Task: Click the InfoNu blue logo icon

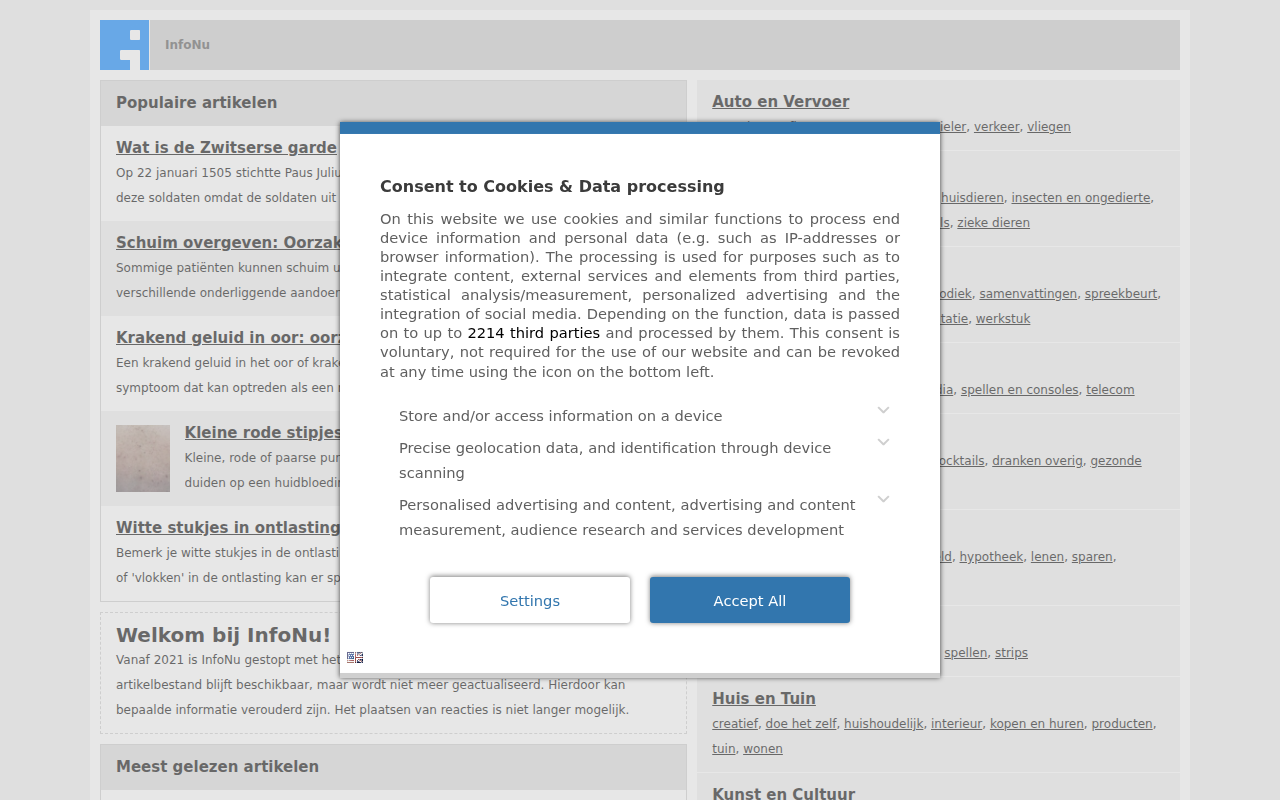Action: [x=124, y=45]
